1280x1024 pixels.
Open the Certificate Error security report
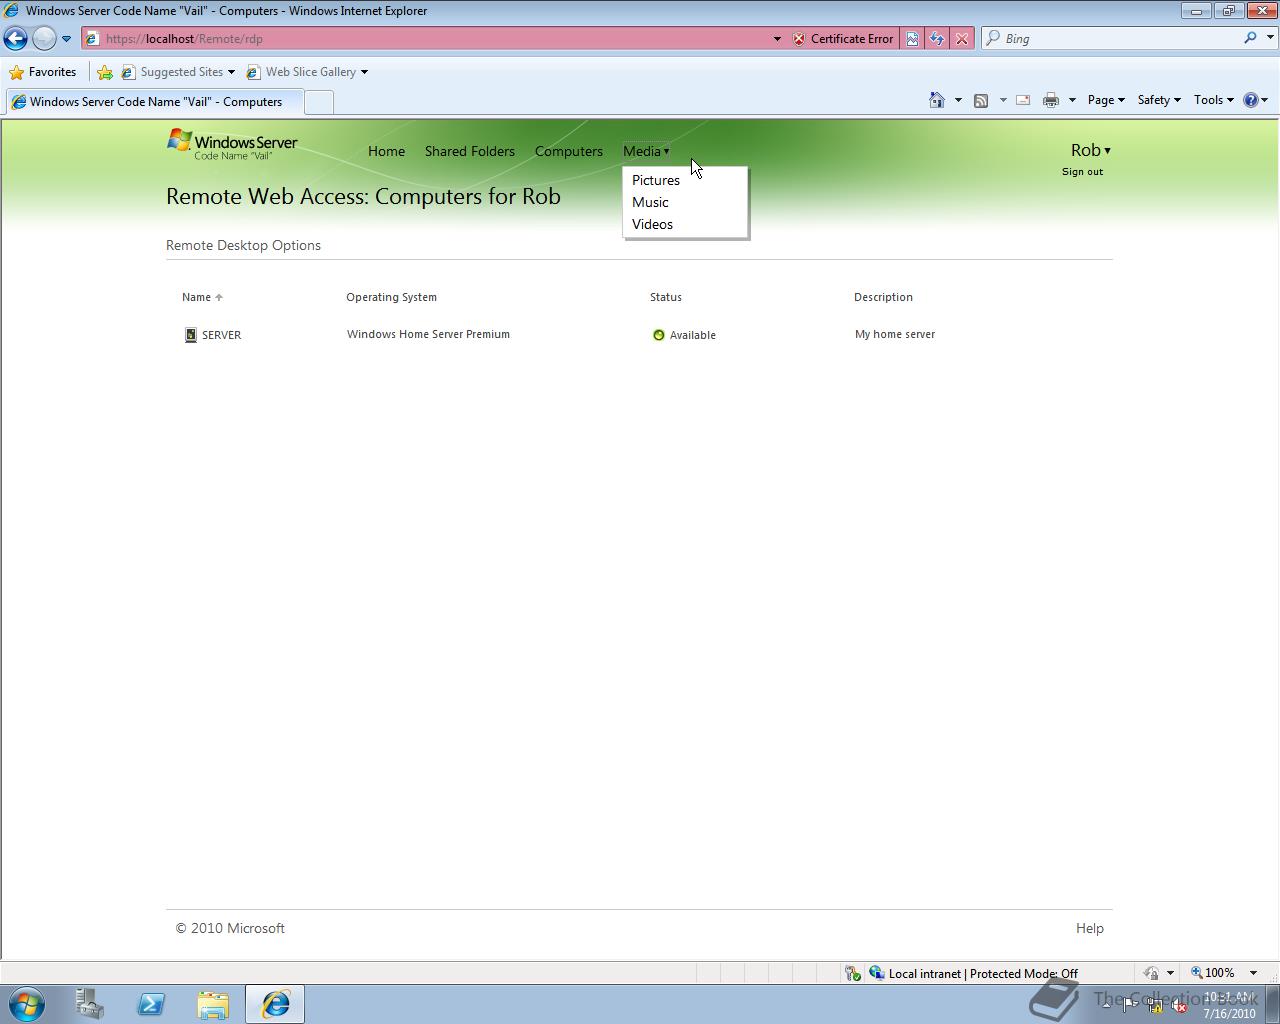pyautogui.click(x=843, y=39)
